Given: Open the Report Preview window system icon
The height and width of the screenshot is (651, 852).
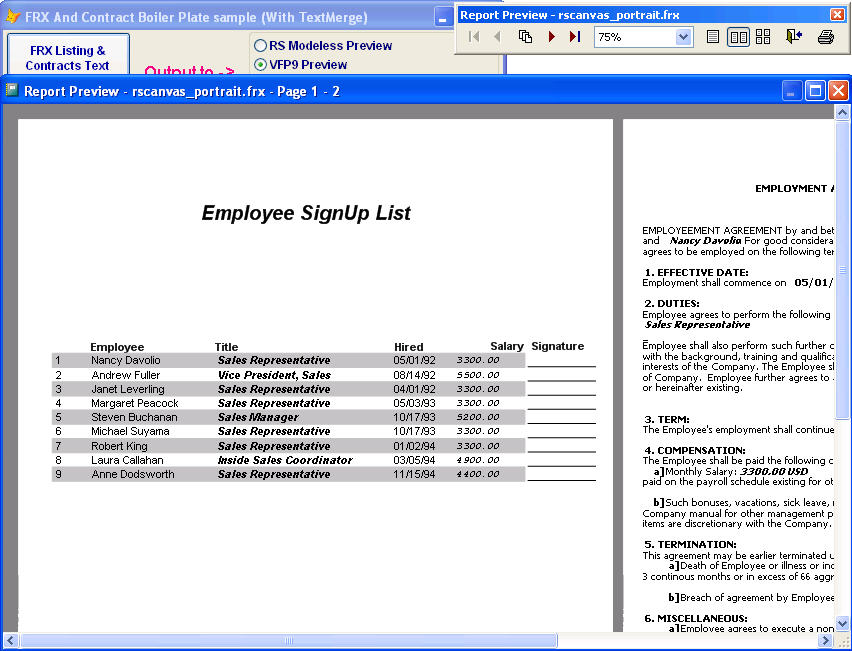Looking at the screenshot, I should coord(12,90).
